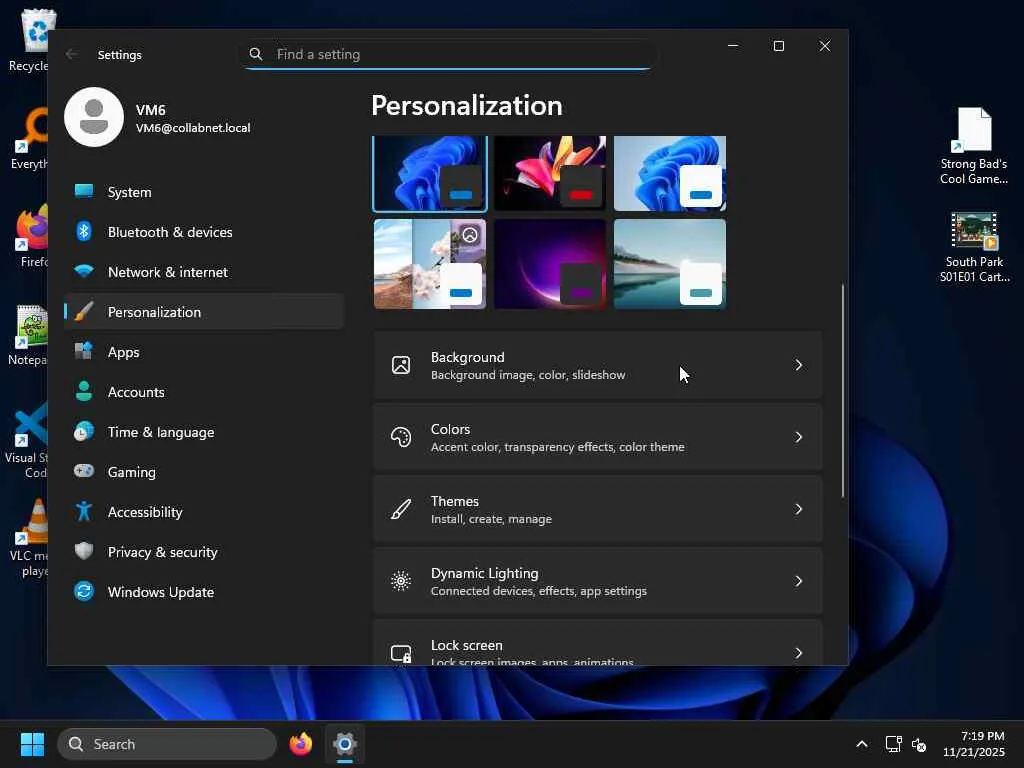Open Colors accent color row
Image resolution: width=1024 pixels, height=768 pixels.
point(598,437)
